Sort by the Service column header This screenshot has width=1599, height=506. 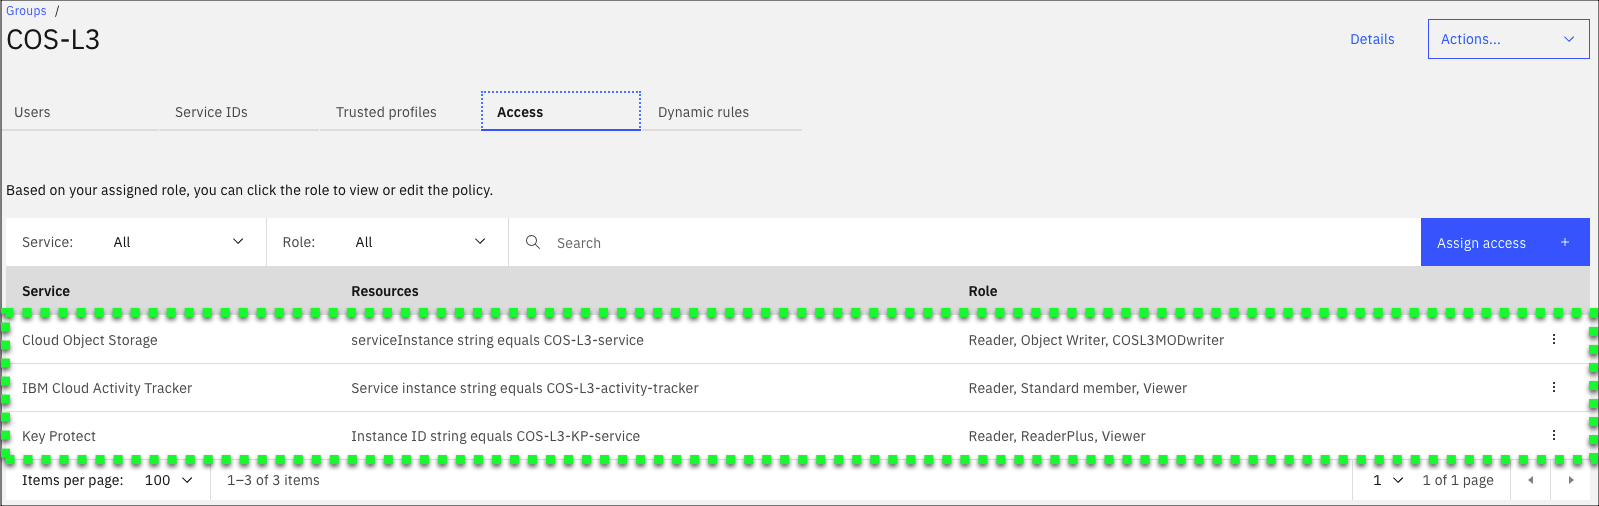46,291
